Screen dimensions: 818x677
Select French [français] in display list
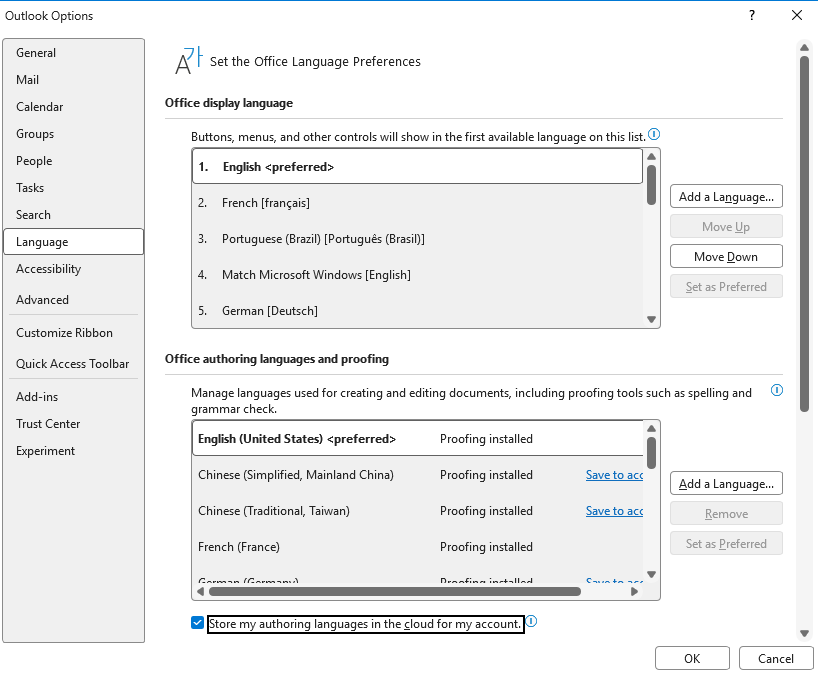tap(417, 203)
